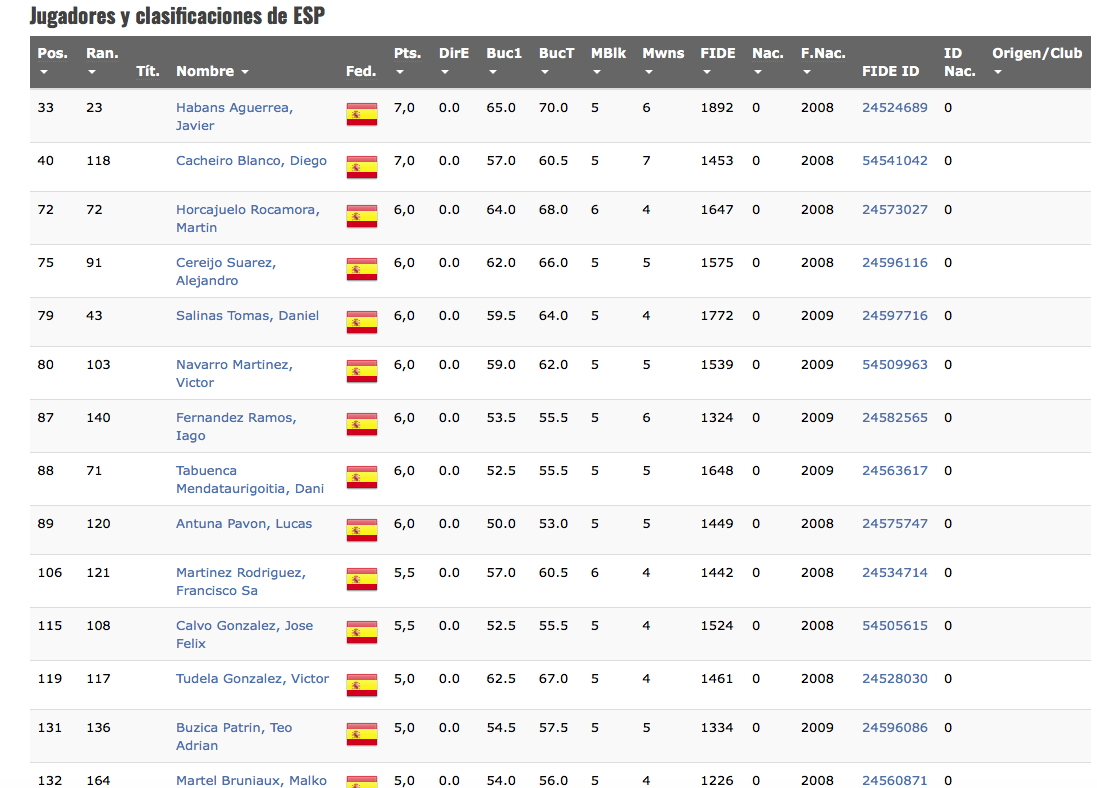This screenshot has height=788, width=1097.
Task: Click the flag icon for Tudela Gonzalez, Victor
Action: tap(361, 685)
